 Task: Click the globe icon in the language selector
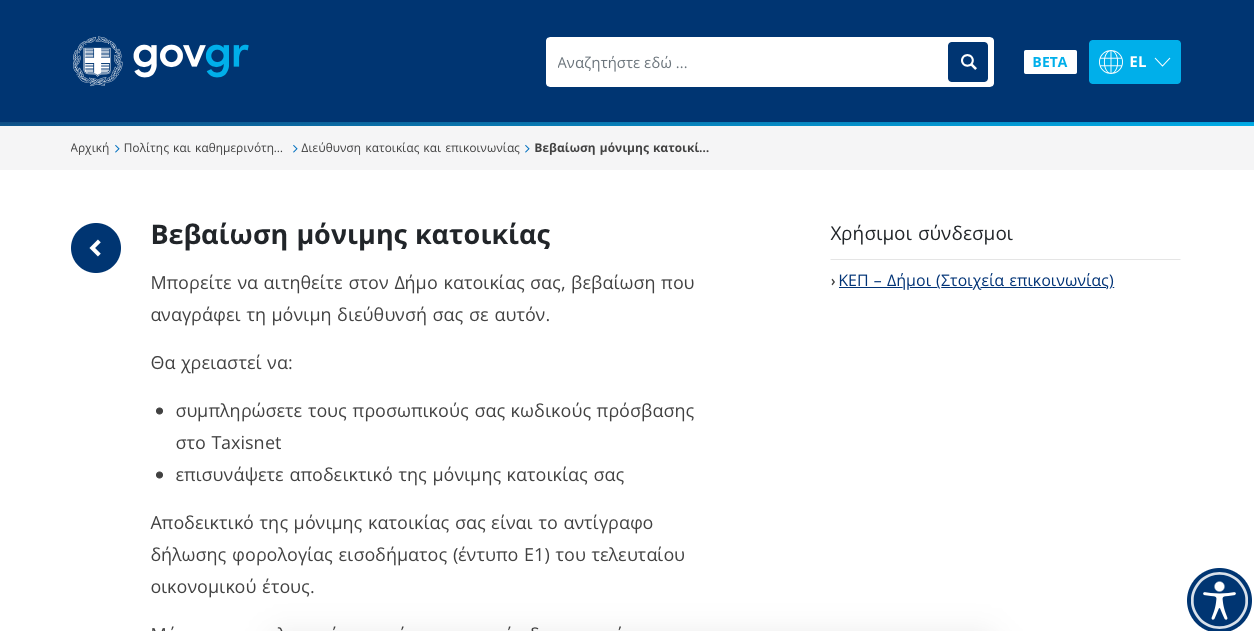1112,61
